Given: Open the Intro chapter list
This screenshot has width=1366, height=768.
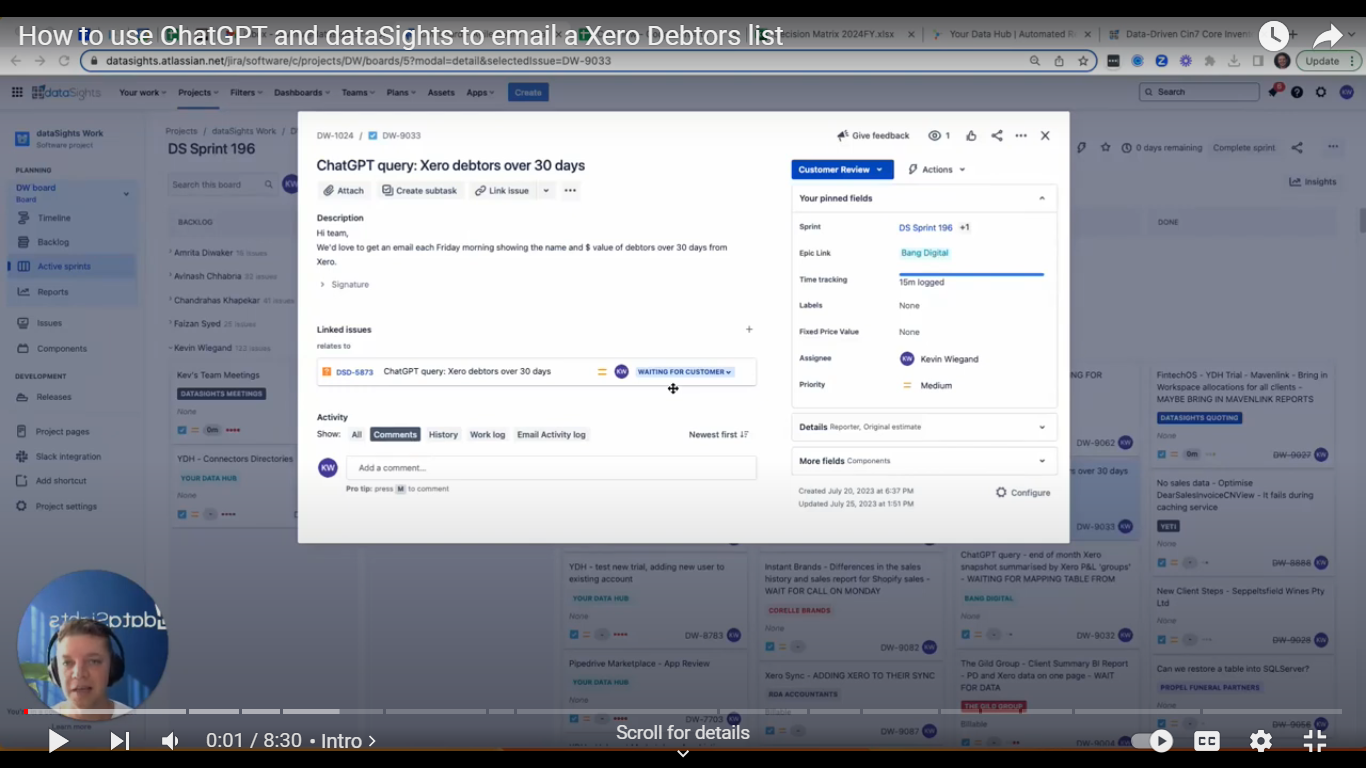Looking at the screenshot, I should click(x=349, y=741).
